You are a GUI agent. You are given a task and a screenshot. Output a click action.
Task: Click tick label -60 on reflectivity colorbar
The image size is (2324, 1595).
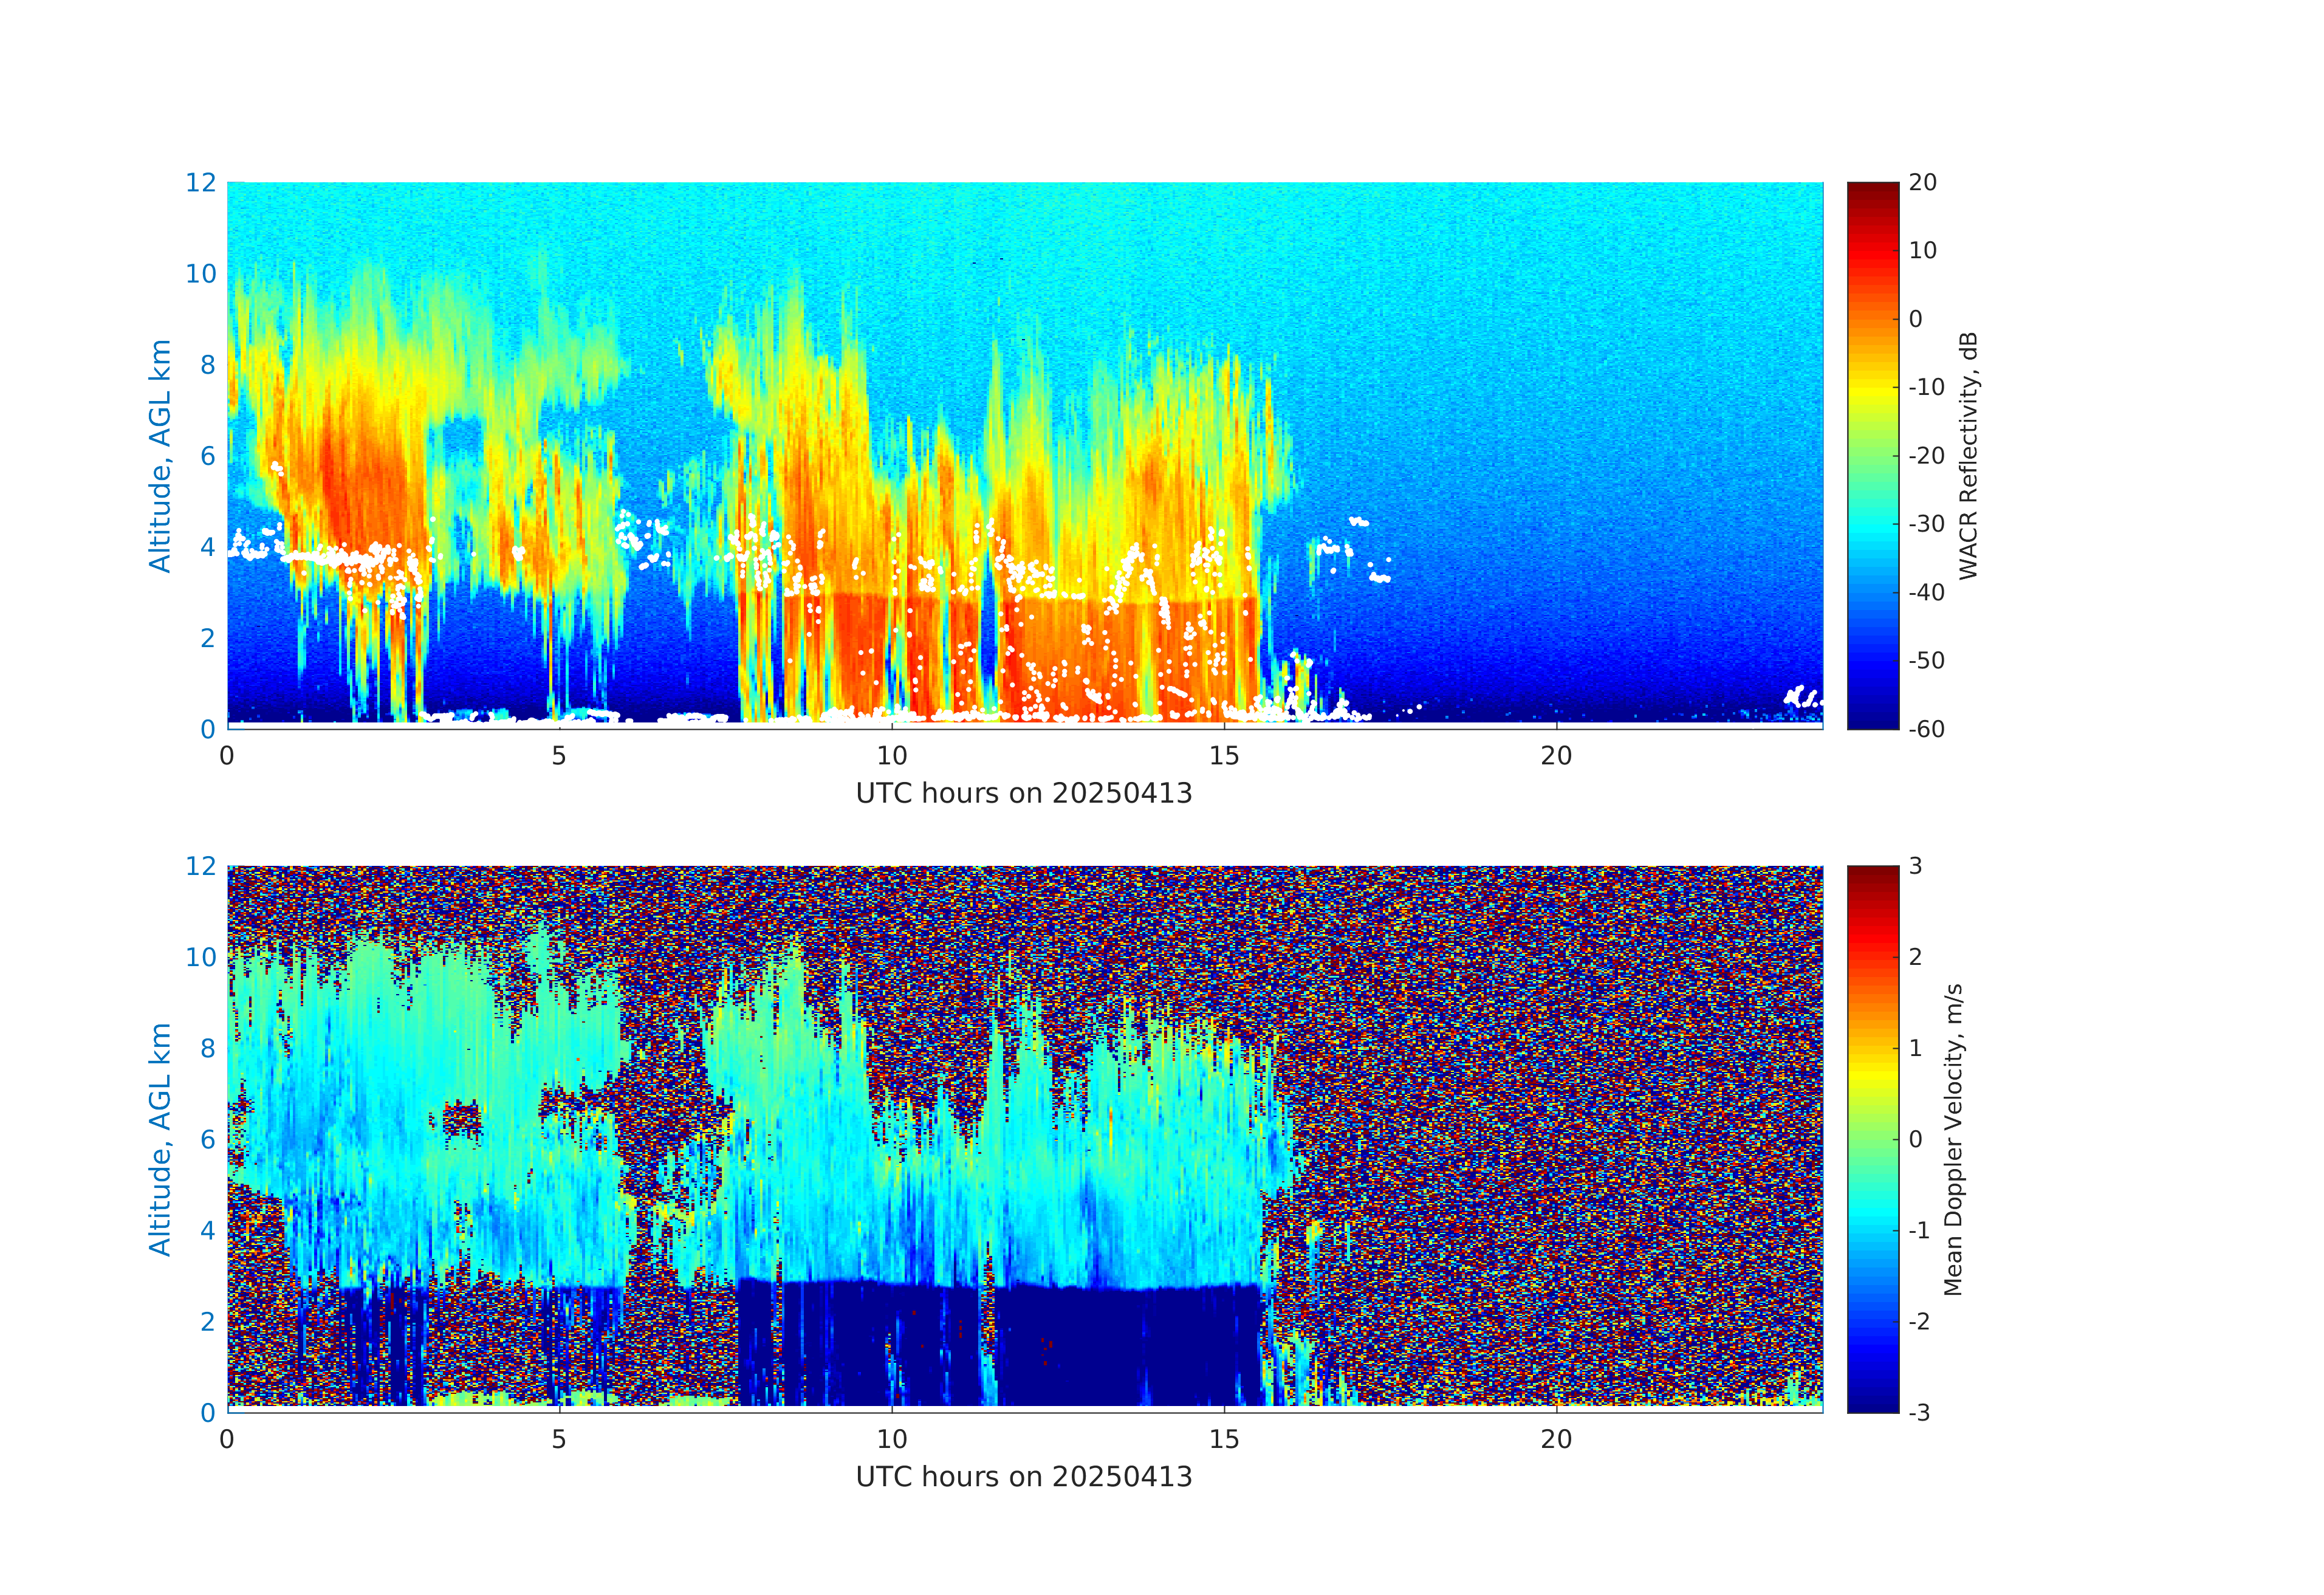pyautogui.click(x=1926, y=729)
